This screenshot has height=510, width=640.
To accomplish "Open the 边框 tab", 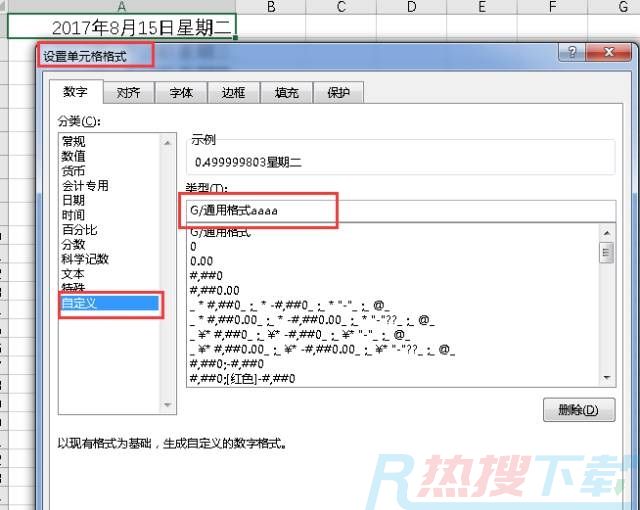I will [x=233, y=93].
